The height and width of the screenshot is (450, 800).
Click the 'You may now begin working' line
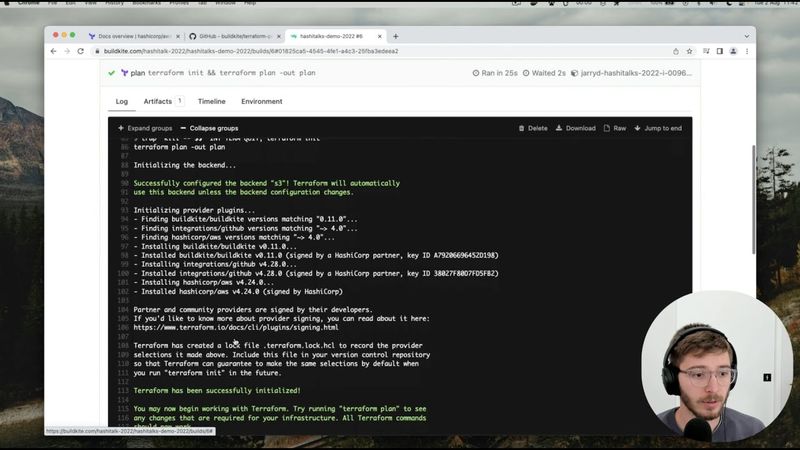tap(280, 409)
